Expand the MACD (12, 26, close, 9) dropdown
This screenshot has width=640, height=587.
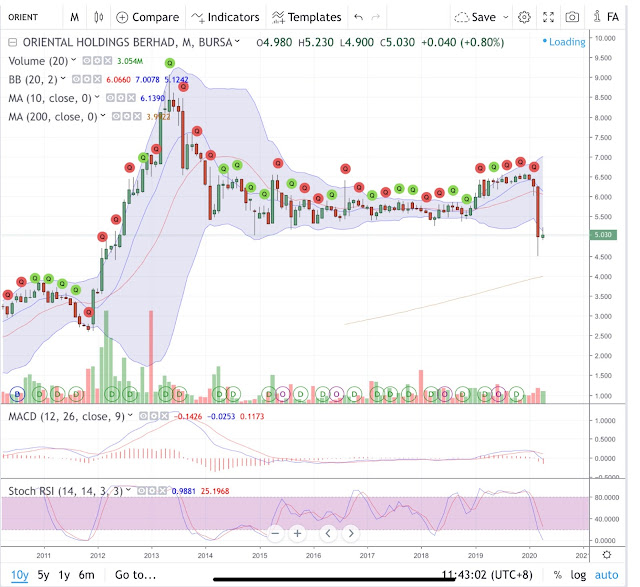[130, 415]
